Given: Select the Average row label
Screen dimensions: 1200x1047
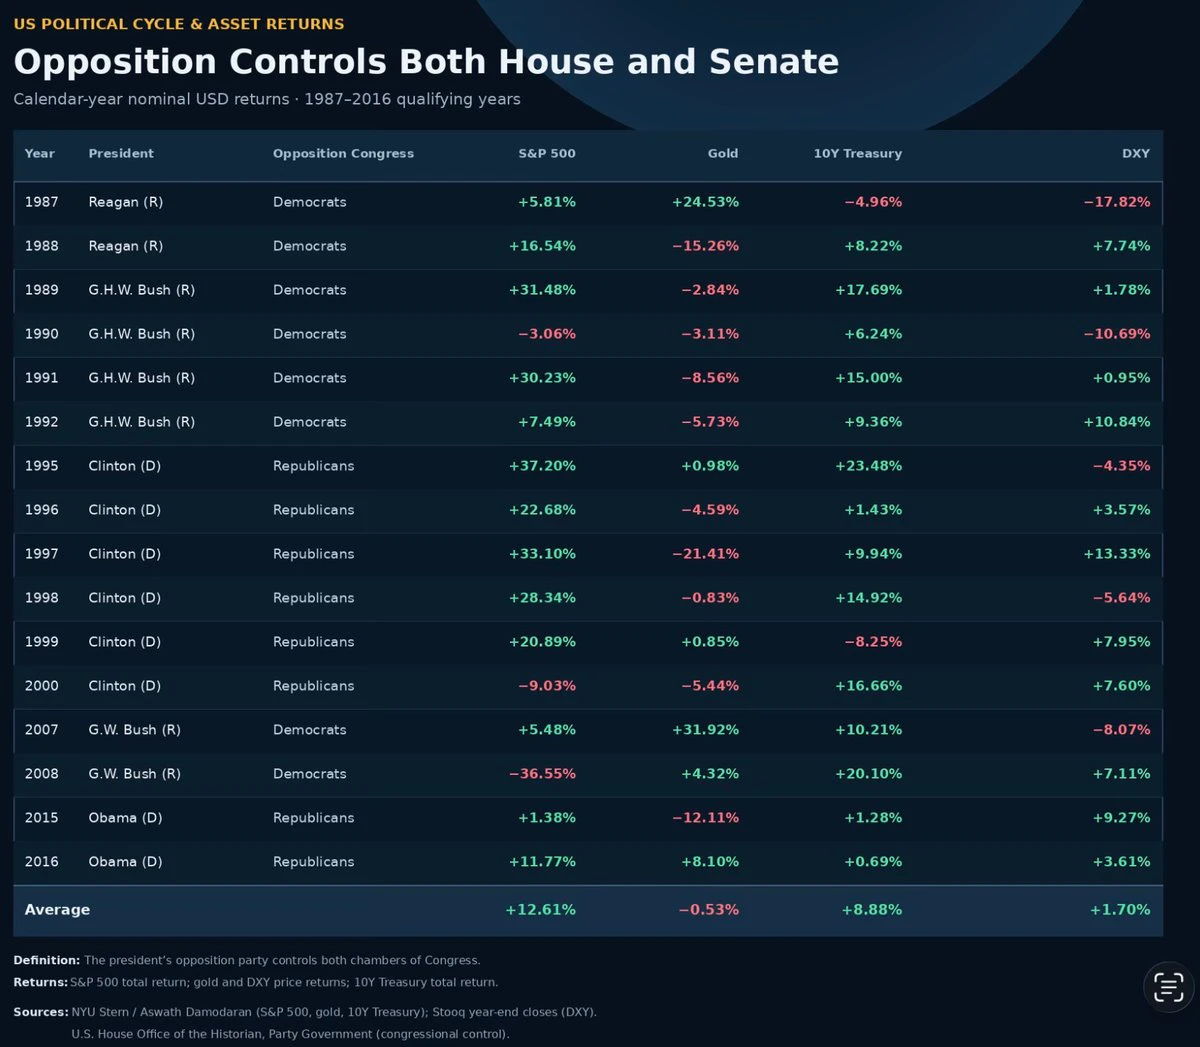Looking at the screenshot, I should click(x=57, y=910).
